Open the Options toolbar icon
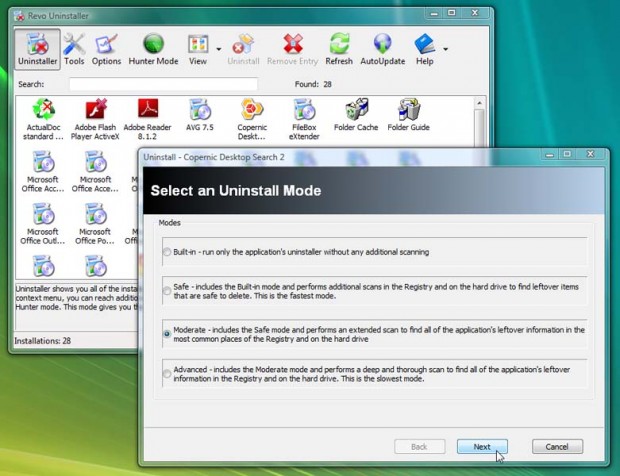Image resolution: width=620 pixels, height=476 pixels. click(x=106, y=49)
